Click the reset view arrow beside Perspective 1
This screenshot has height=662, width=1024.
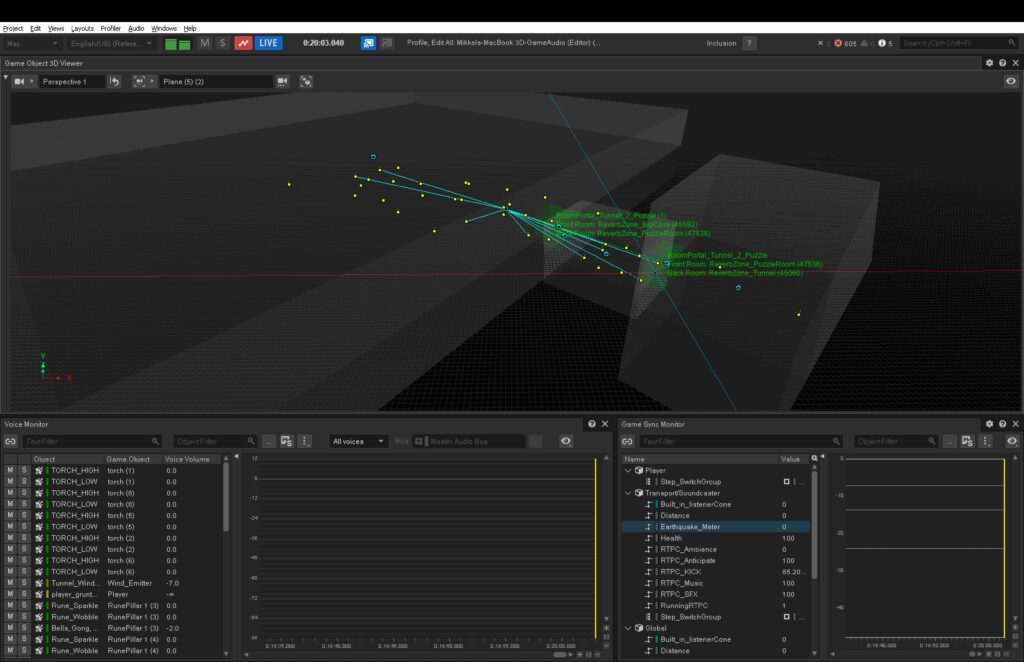tap(112, 81)
